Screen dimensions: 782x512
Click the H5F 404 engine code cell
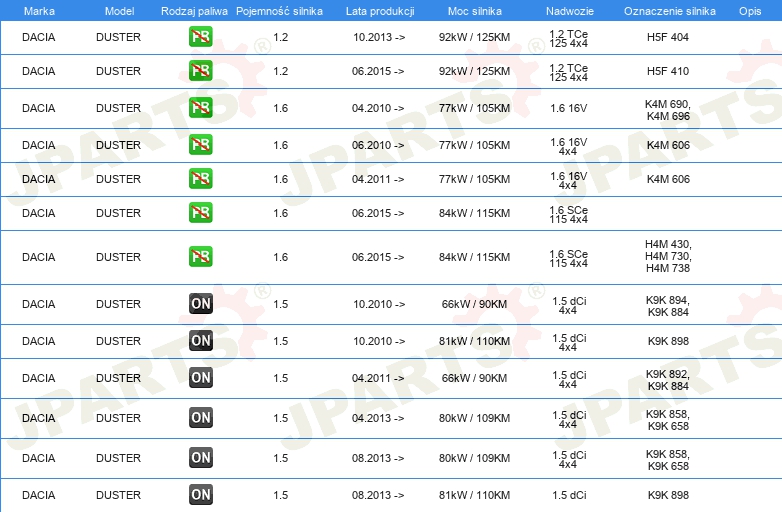668,37
